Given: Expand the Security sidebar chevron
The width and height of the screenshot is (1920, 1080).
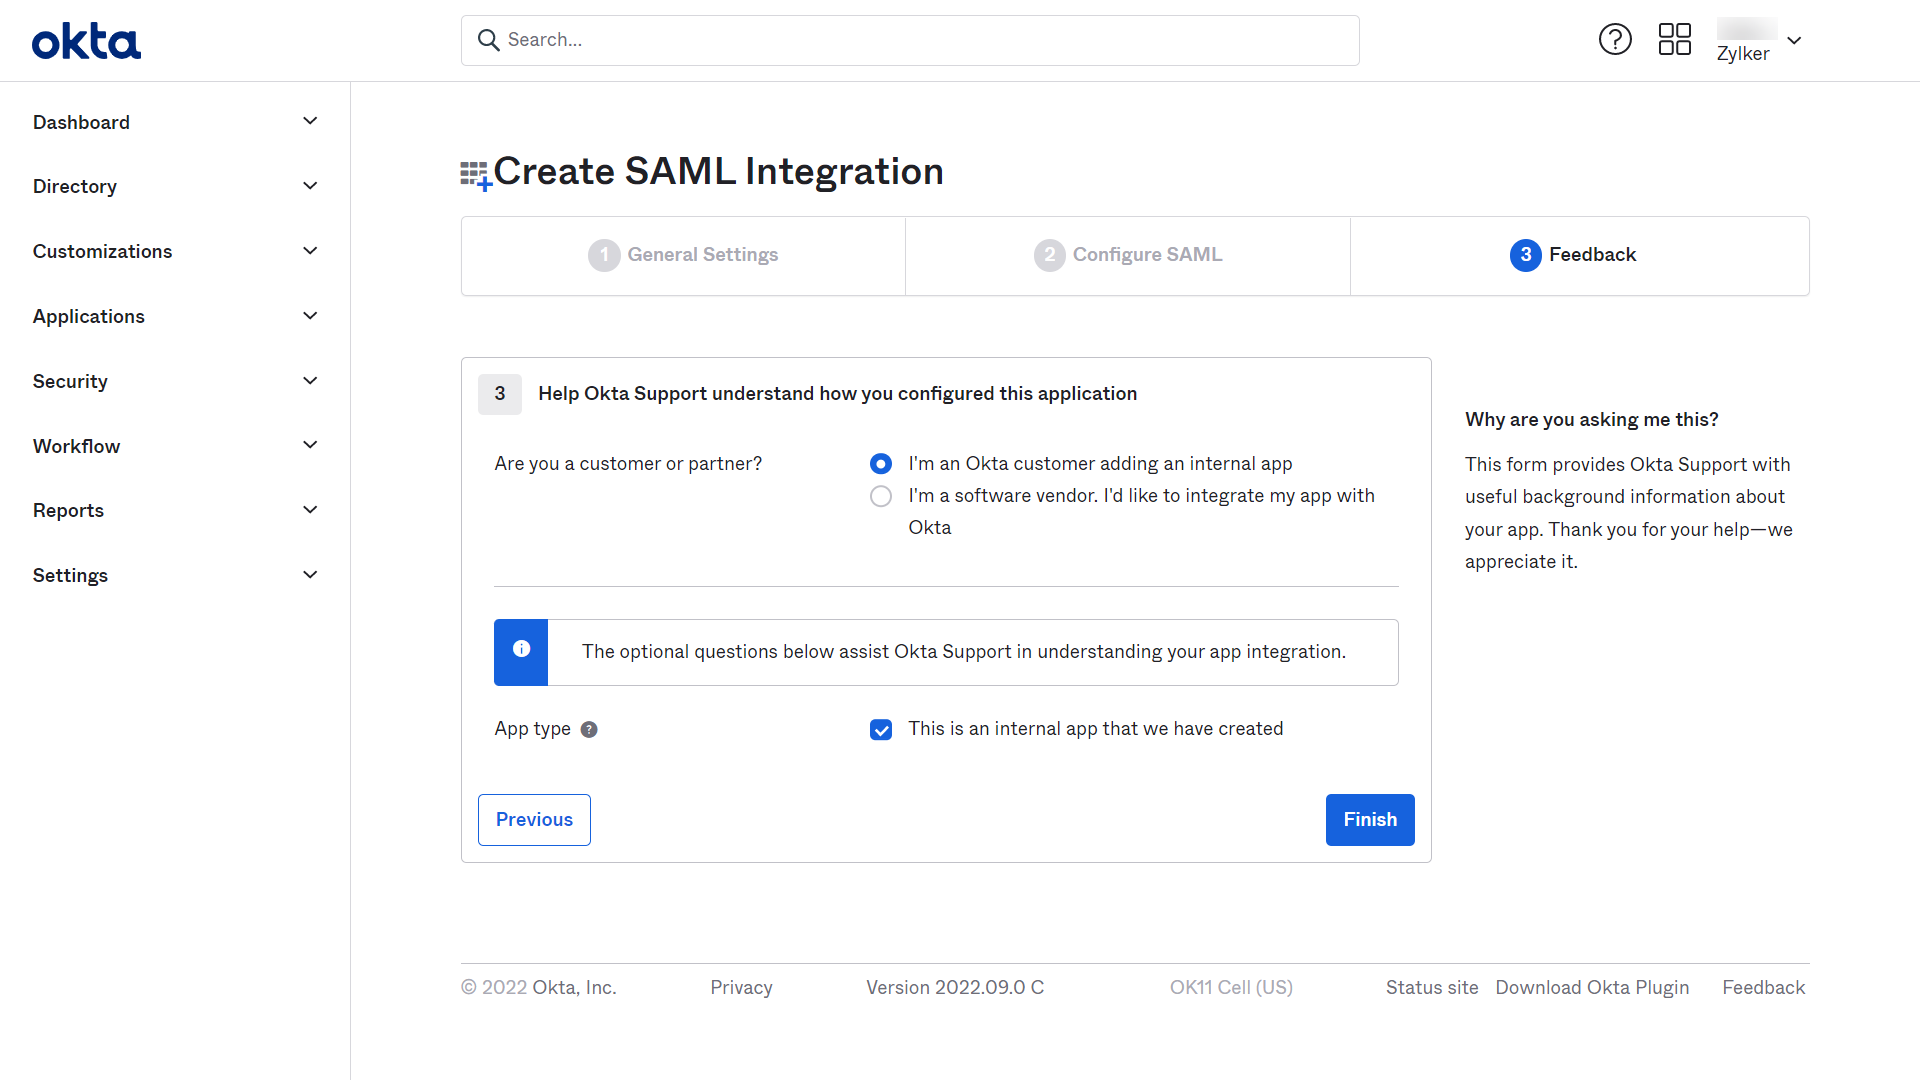Looking at the screenshot, I should [310, 381].
